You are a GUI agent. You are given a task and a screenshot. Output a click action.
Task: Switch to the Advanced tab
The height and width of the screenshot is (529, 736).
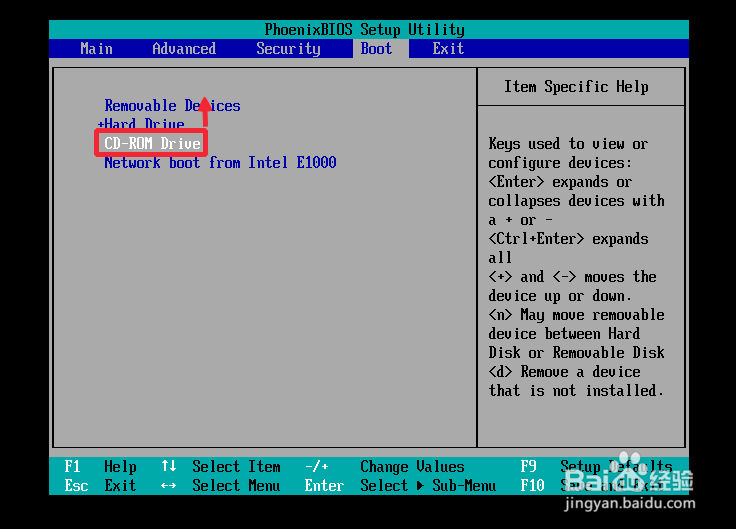coord(184,48)
